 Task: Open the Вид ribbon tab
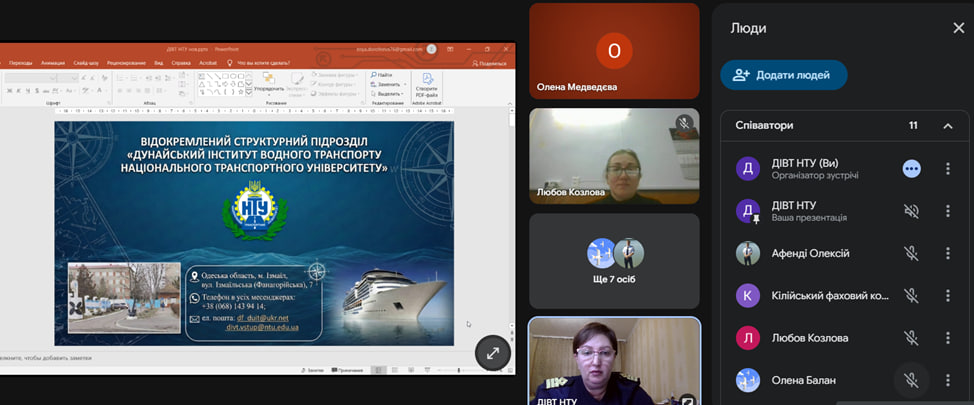(158, 63)
